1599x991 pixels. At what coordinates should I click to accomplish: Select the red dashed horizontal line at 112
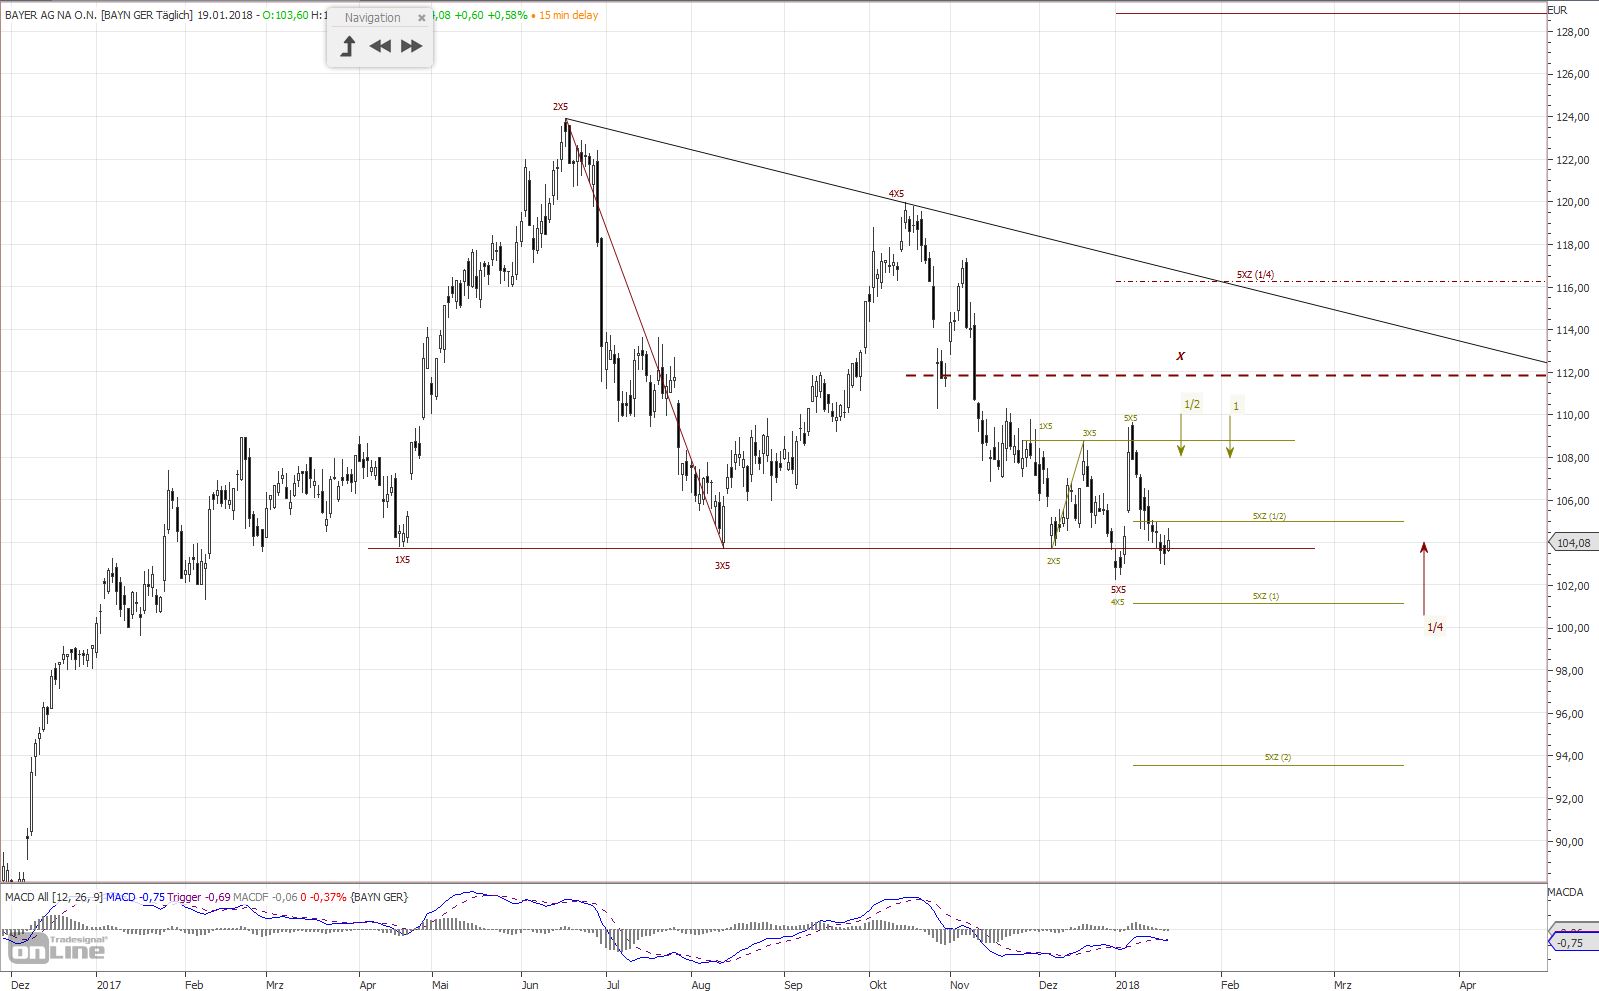1300,375
